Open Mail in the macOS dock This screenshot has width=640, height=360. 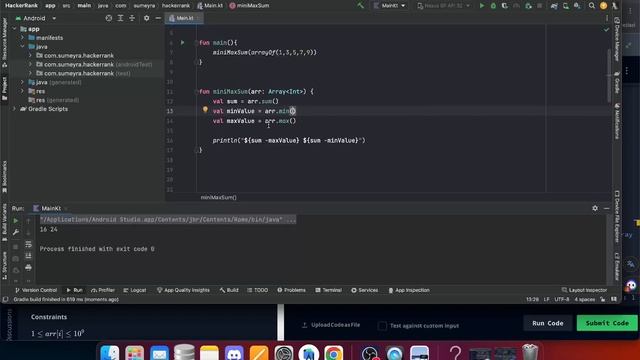click(x=160, y=353)
